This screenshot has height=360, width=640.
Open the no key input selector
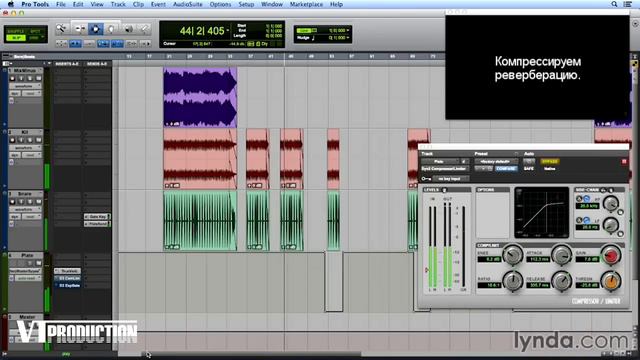coord(451,179)
